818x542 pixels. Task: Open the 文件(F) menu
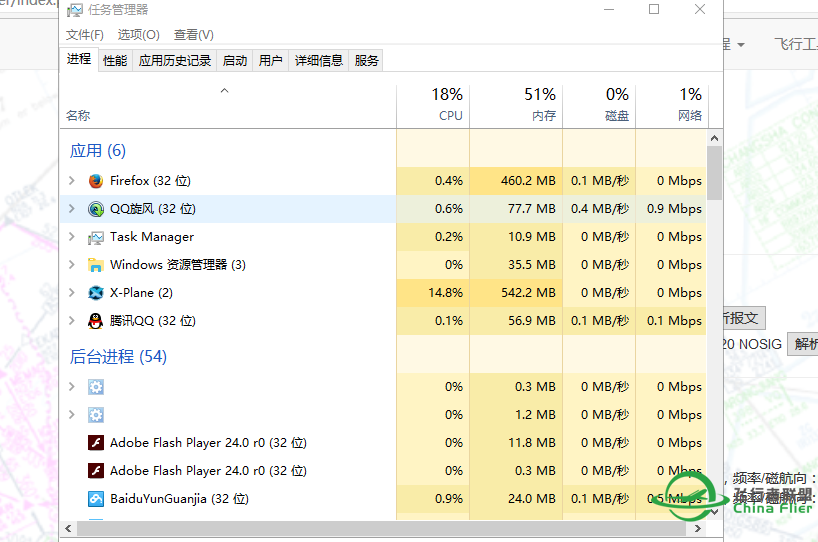85,35
